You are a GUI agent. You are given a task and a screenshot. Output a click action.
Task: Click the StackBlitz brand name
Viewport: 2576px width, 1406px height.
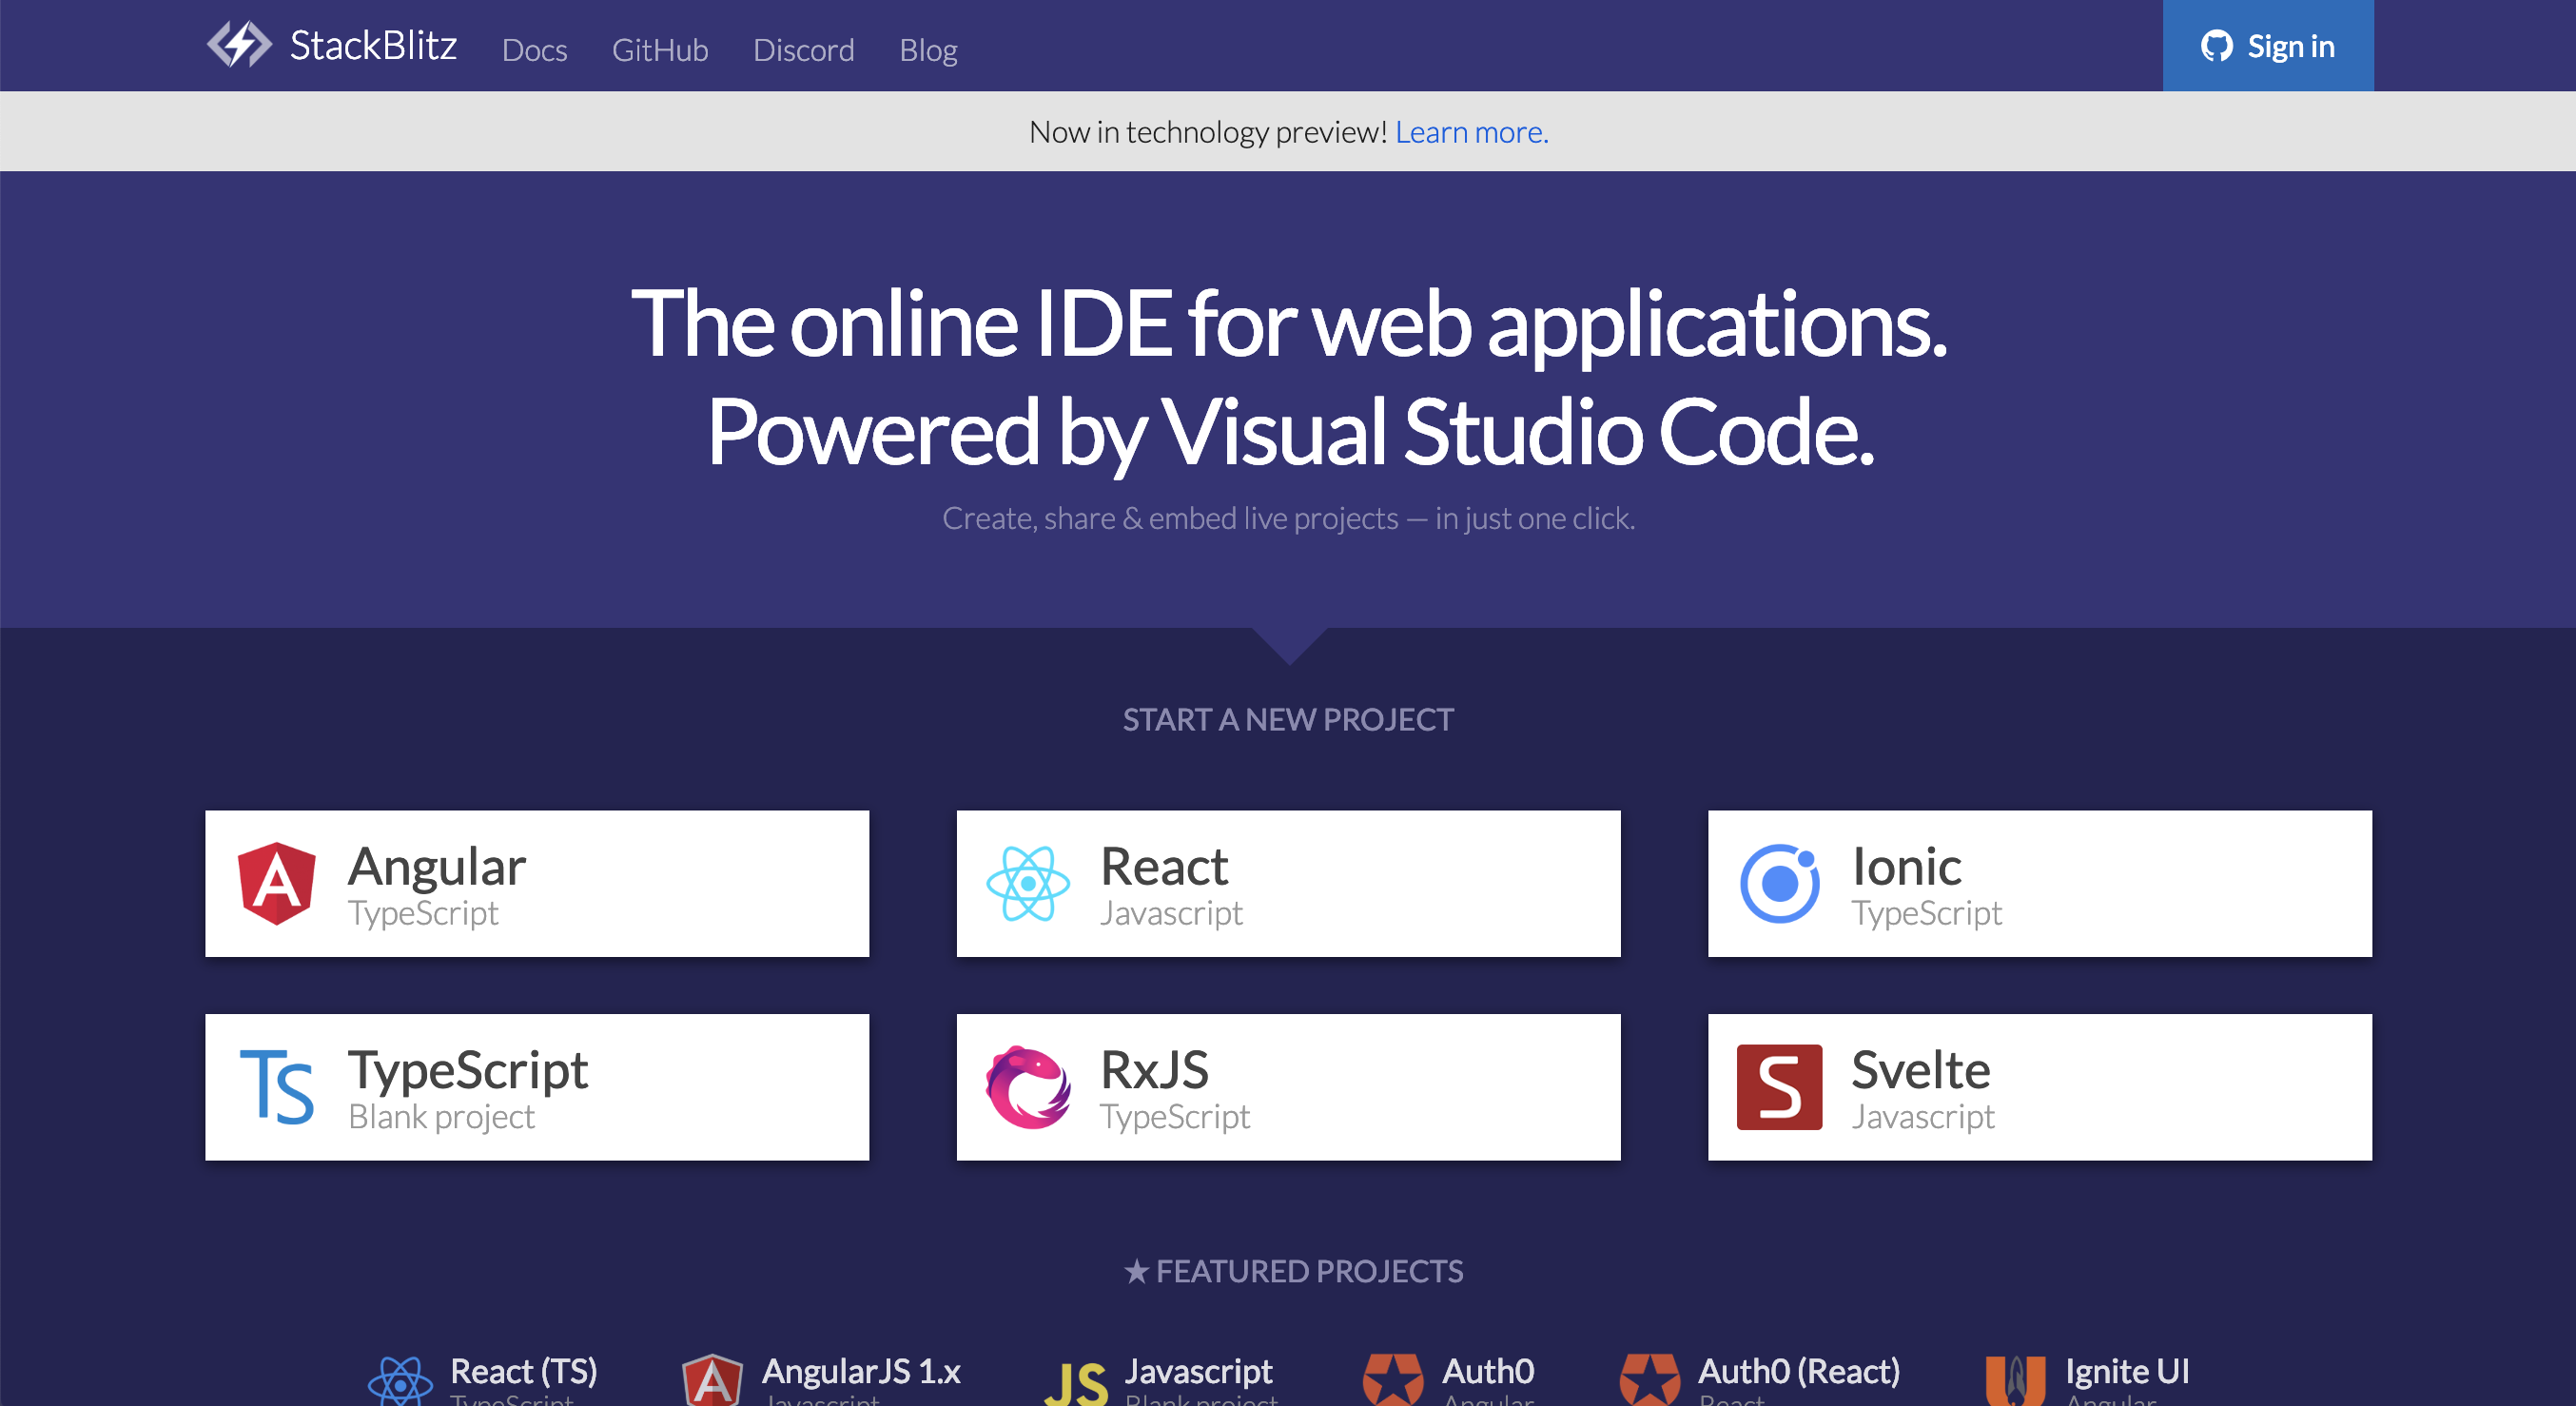point(373,46)
